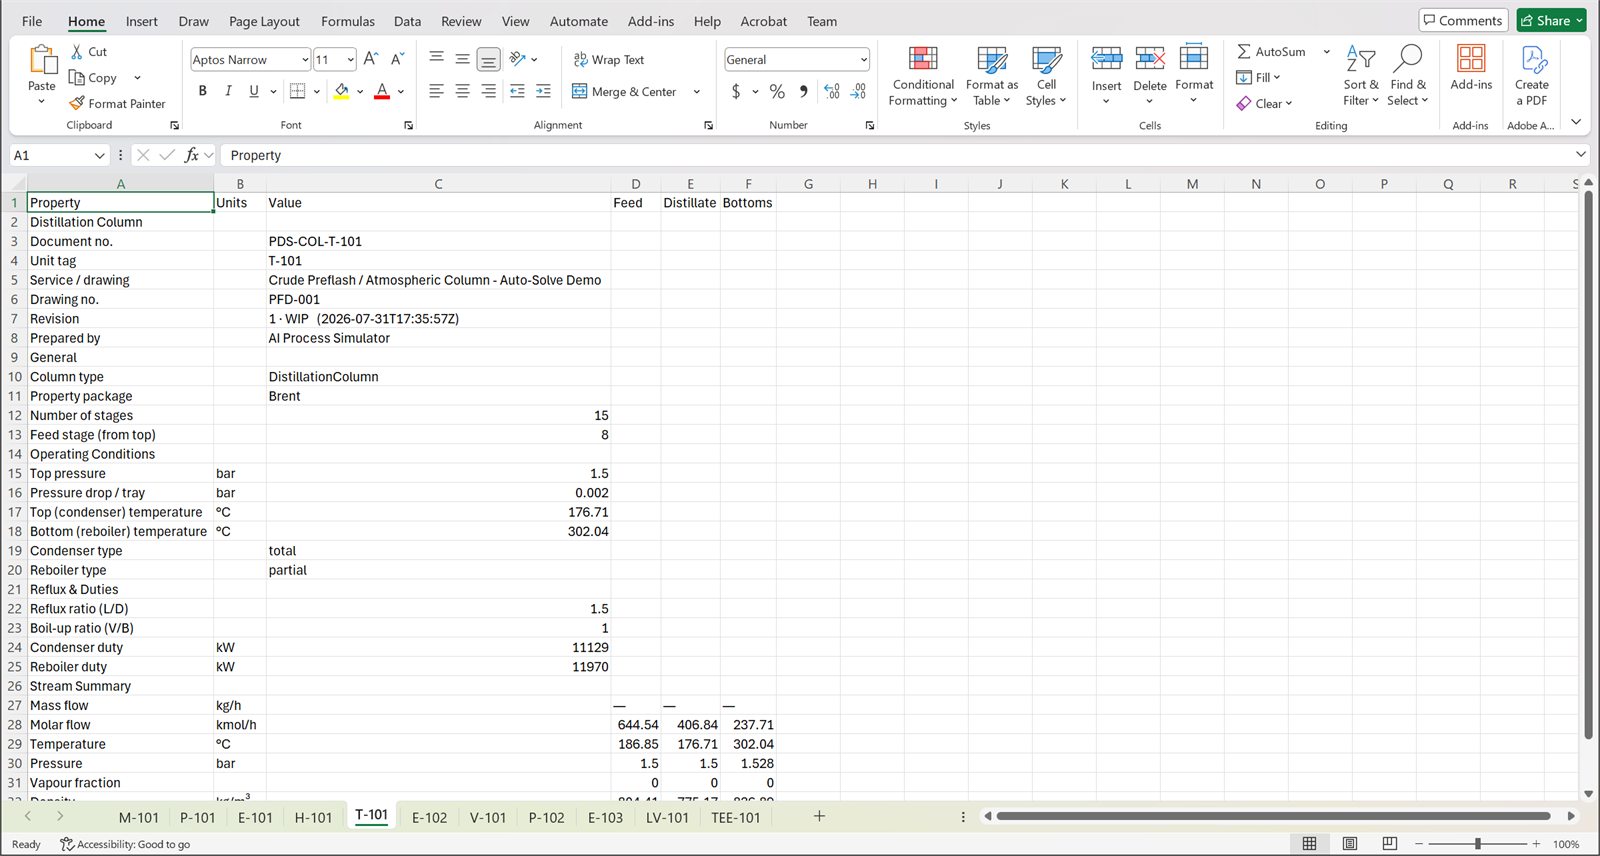Apply Borders to selected cells
Screen dimensions: 1600x856
pos(297,91)
